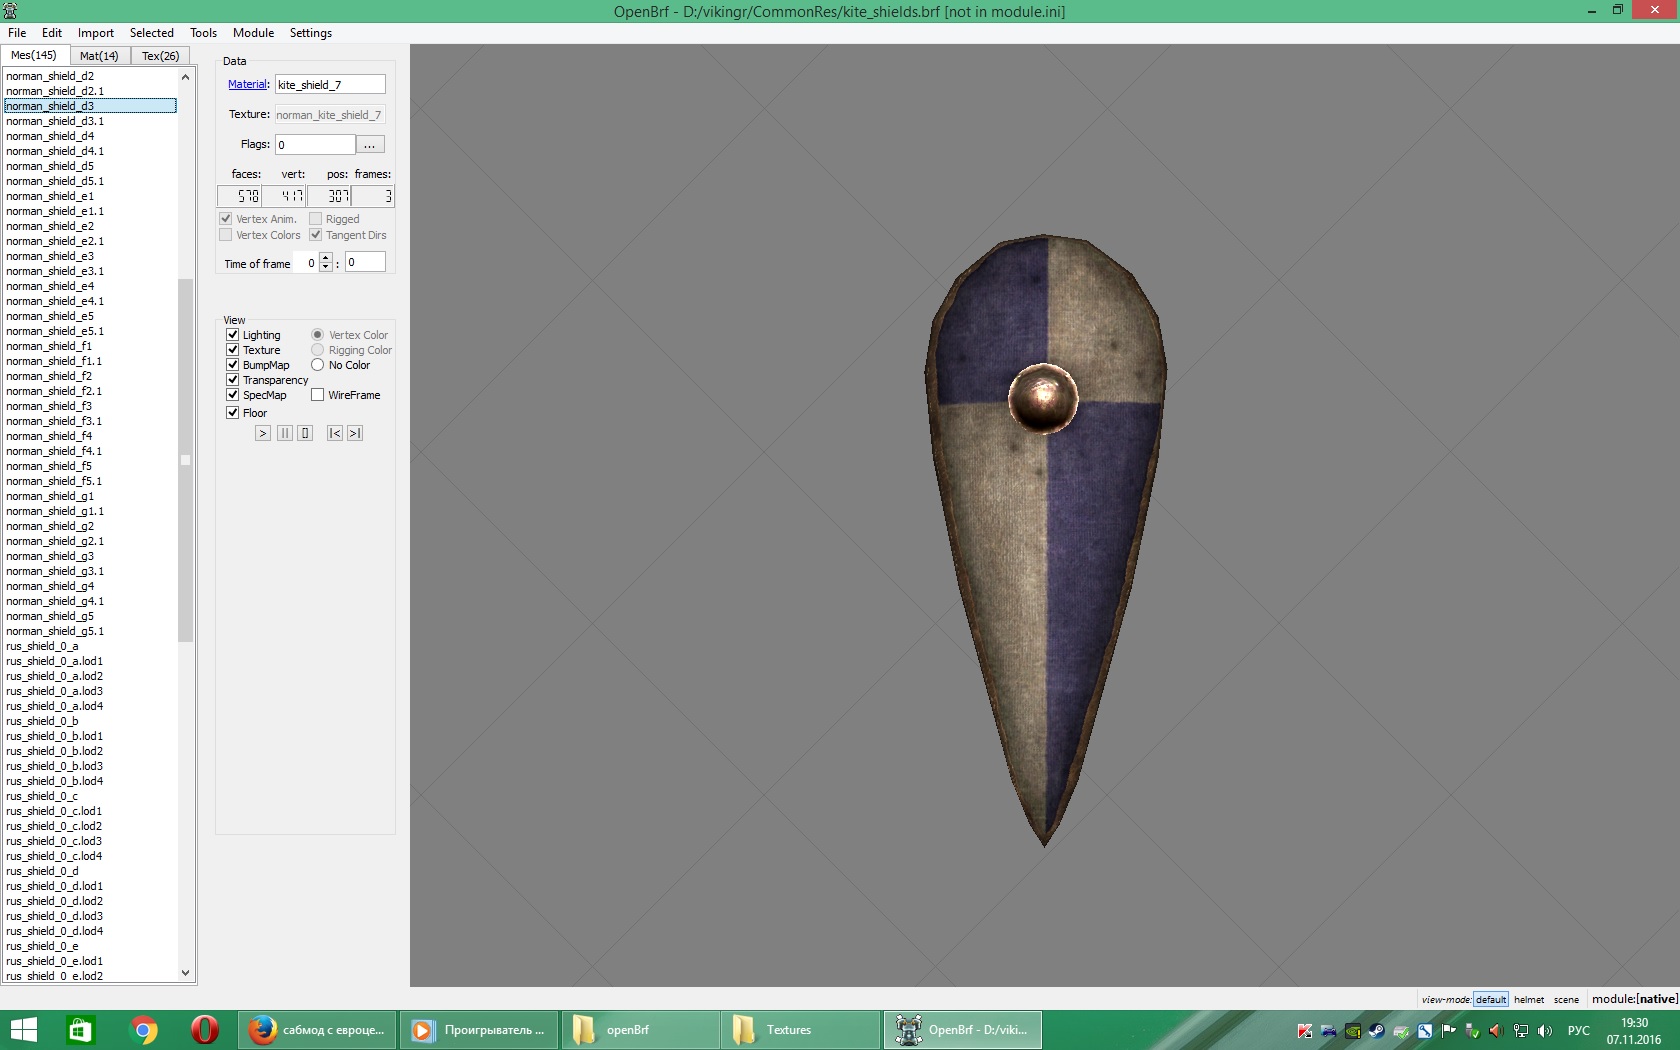
Task: Enable the WireFrame checkbox
Action: coord(318,395)
